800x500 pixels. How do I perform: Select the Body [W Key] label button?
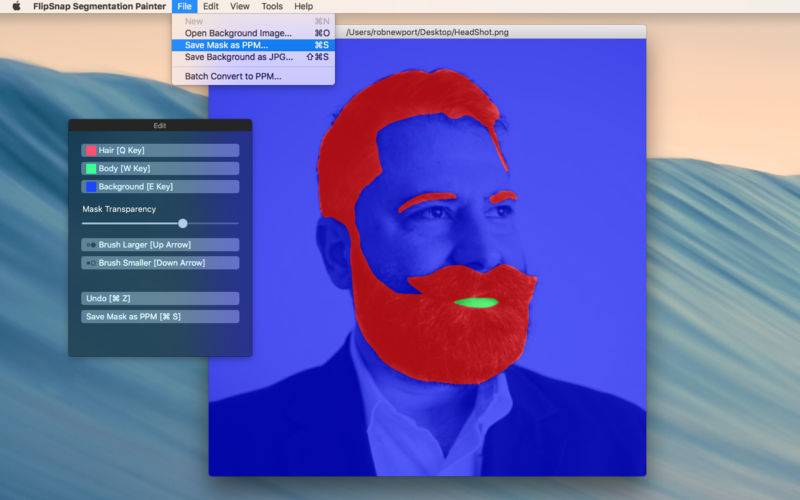pos(160,168)
